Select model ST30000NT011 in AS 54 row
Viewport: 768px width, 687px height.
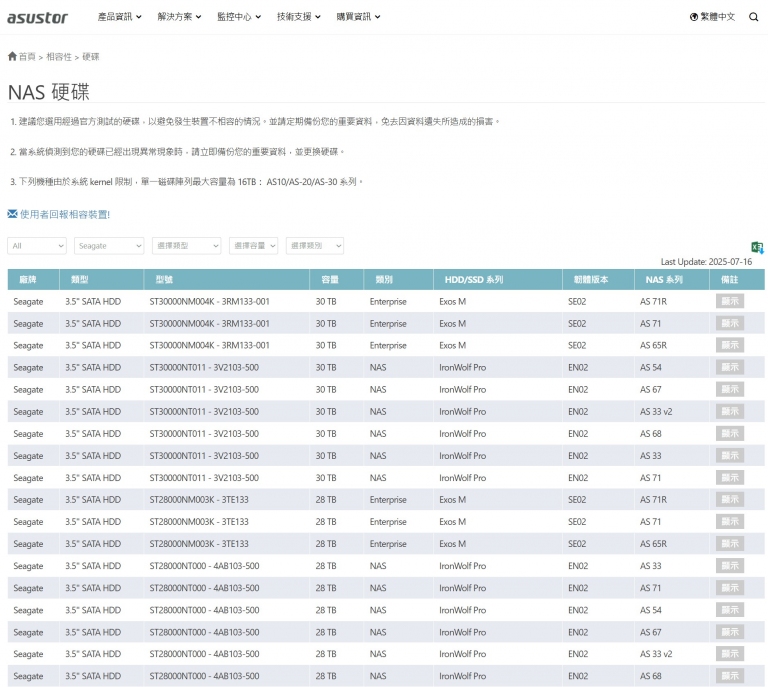pyautogui.click(x=204, y=368)
